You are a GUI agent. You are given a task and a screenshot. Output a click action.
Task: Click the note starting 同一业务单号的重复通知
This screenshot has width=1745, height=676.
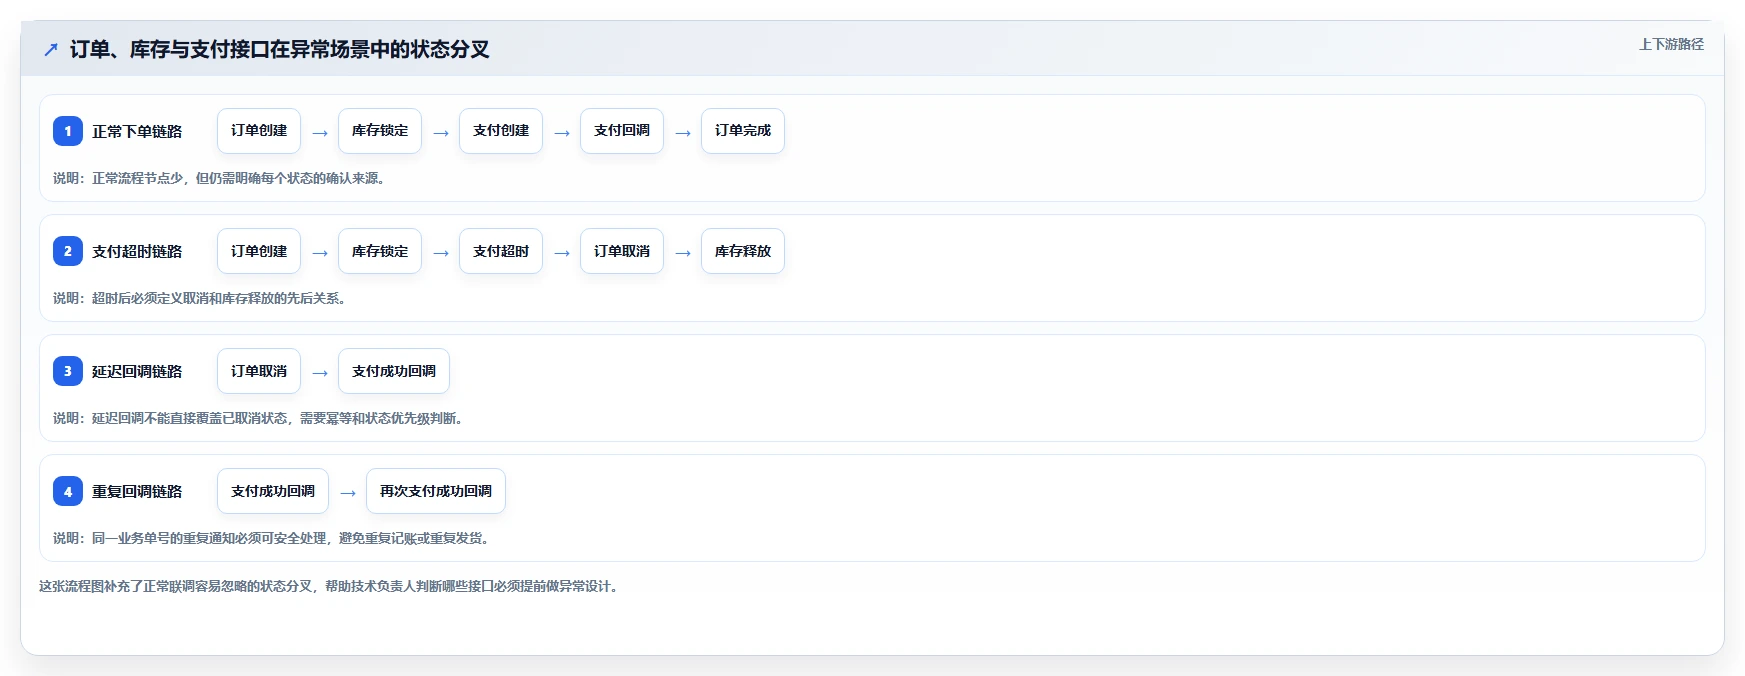[273, 538]
